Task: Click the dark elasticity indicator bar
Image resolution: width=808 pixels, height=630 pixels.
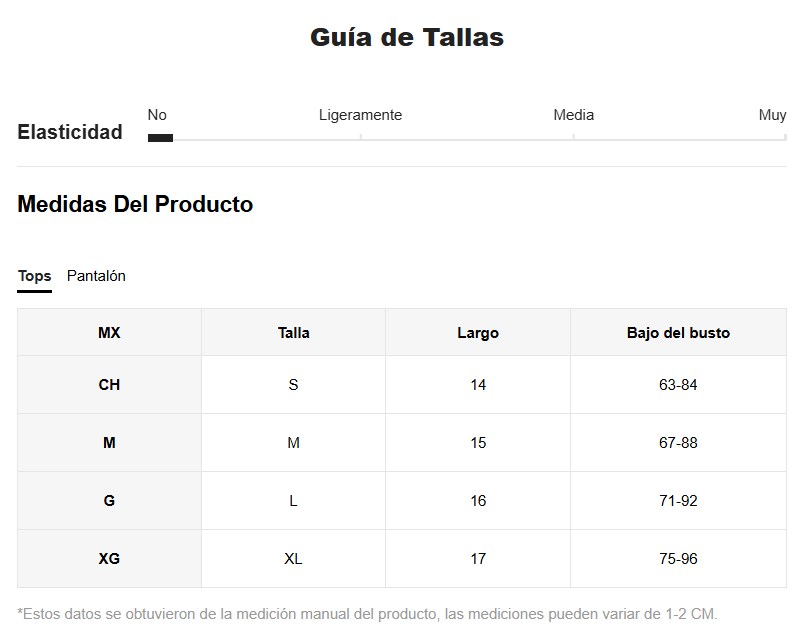Action: pos(160,138)
